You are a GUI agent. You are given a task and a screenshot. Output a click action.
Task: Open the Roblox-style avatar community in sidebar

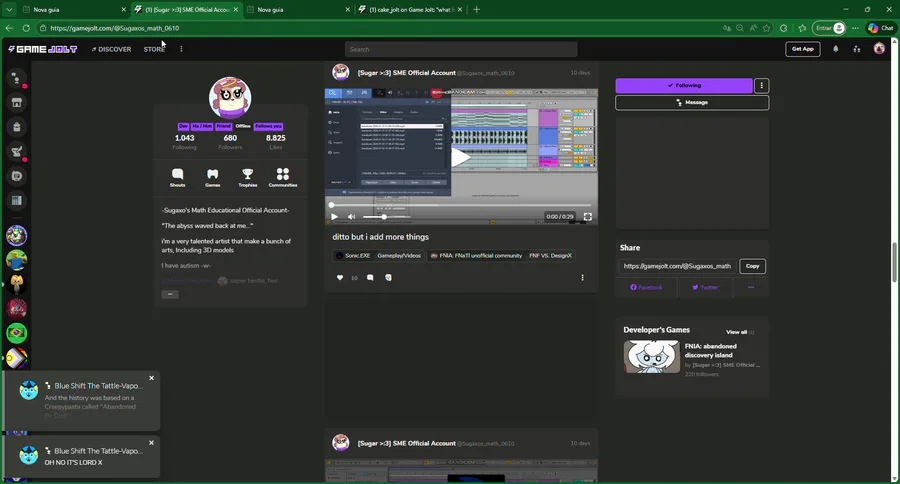17,260
